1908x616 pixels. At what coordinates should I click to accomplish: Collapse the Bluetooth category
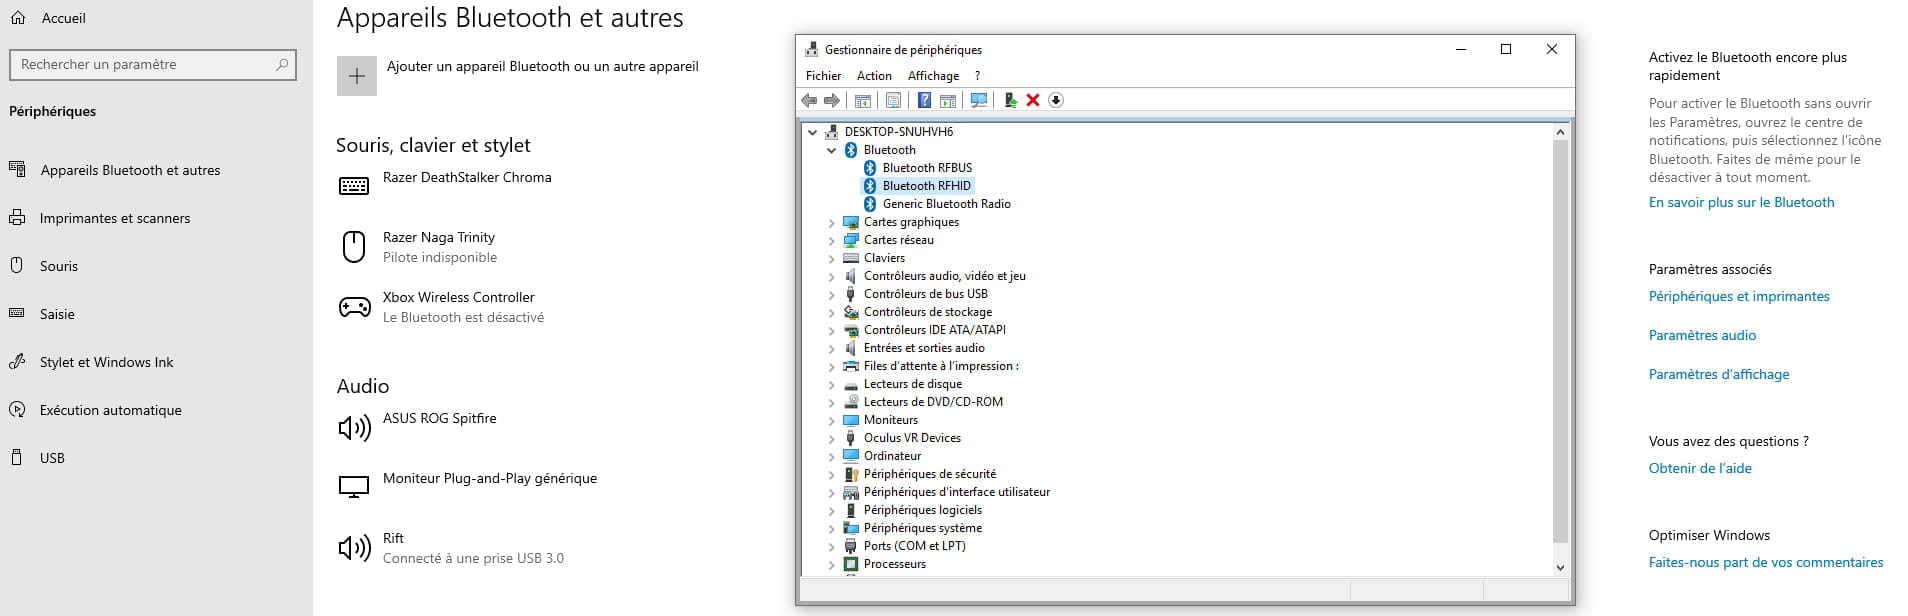[831, 150]
